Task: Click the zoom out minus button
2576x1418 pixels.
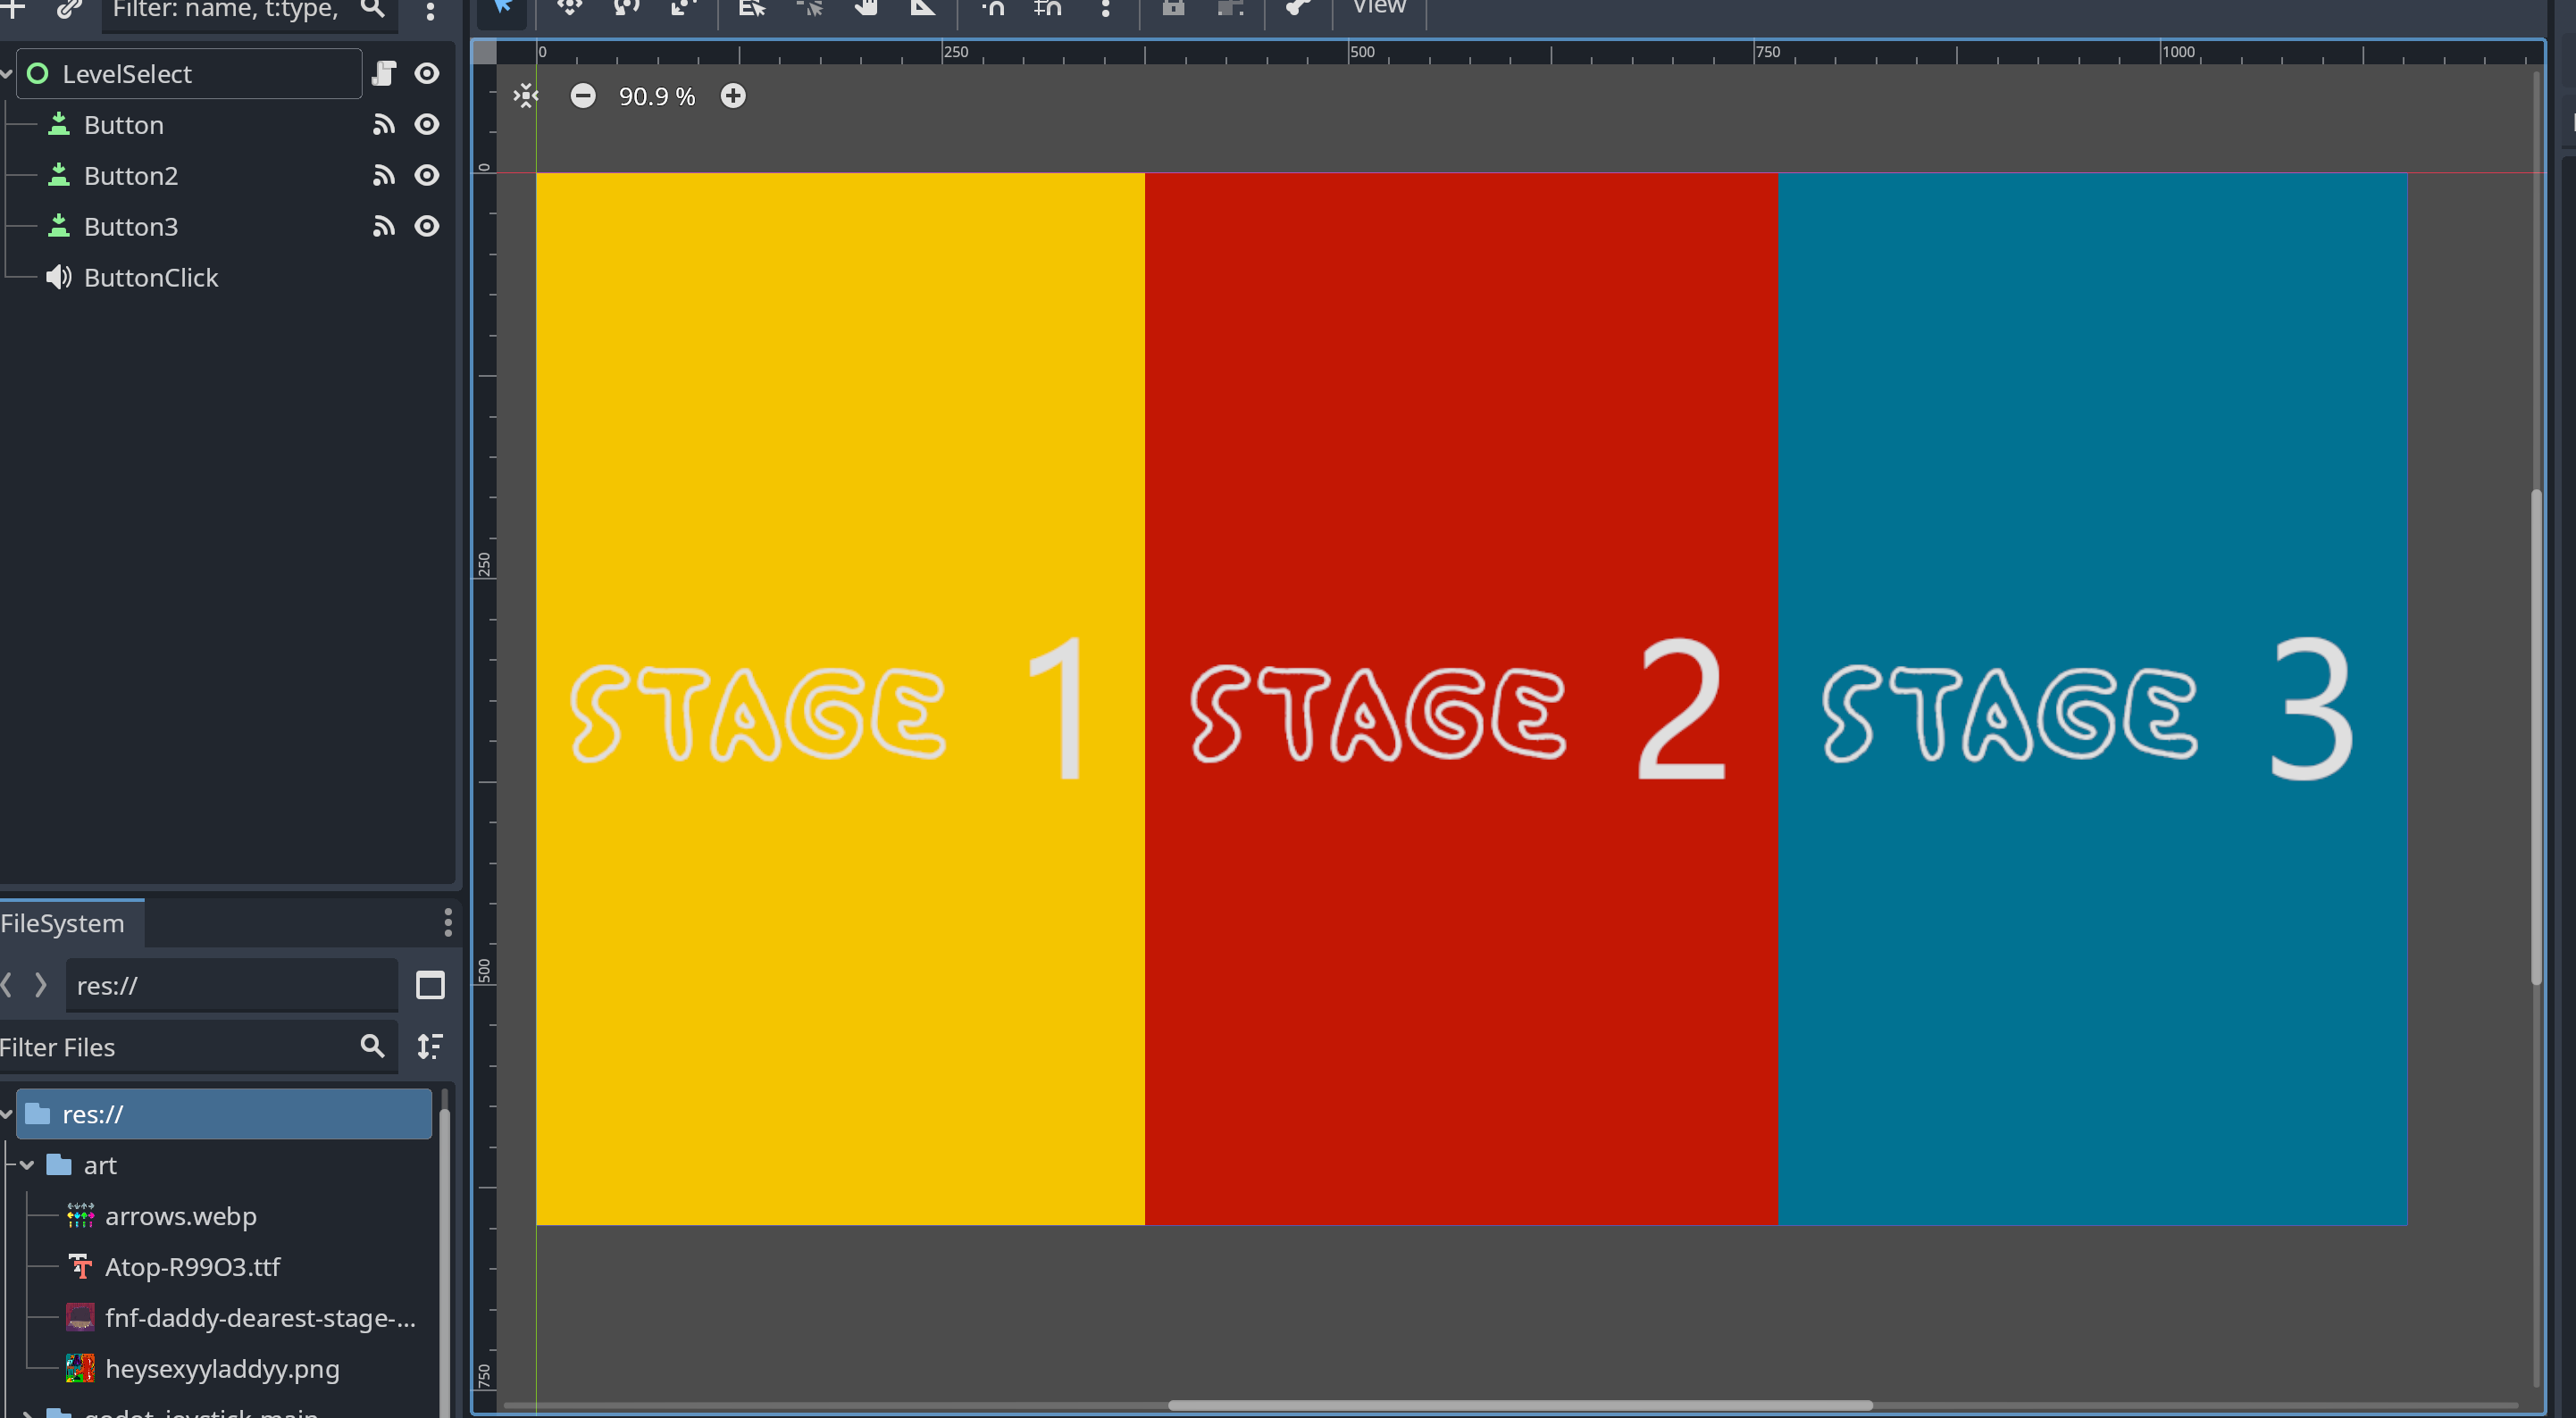Action: pos(583,96)
